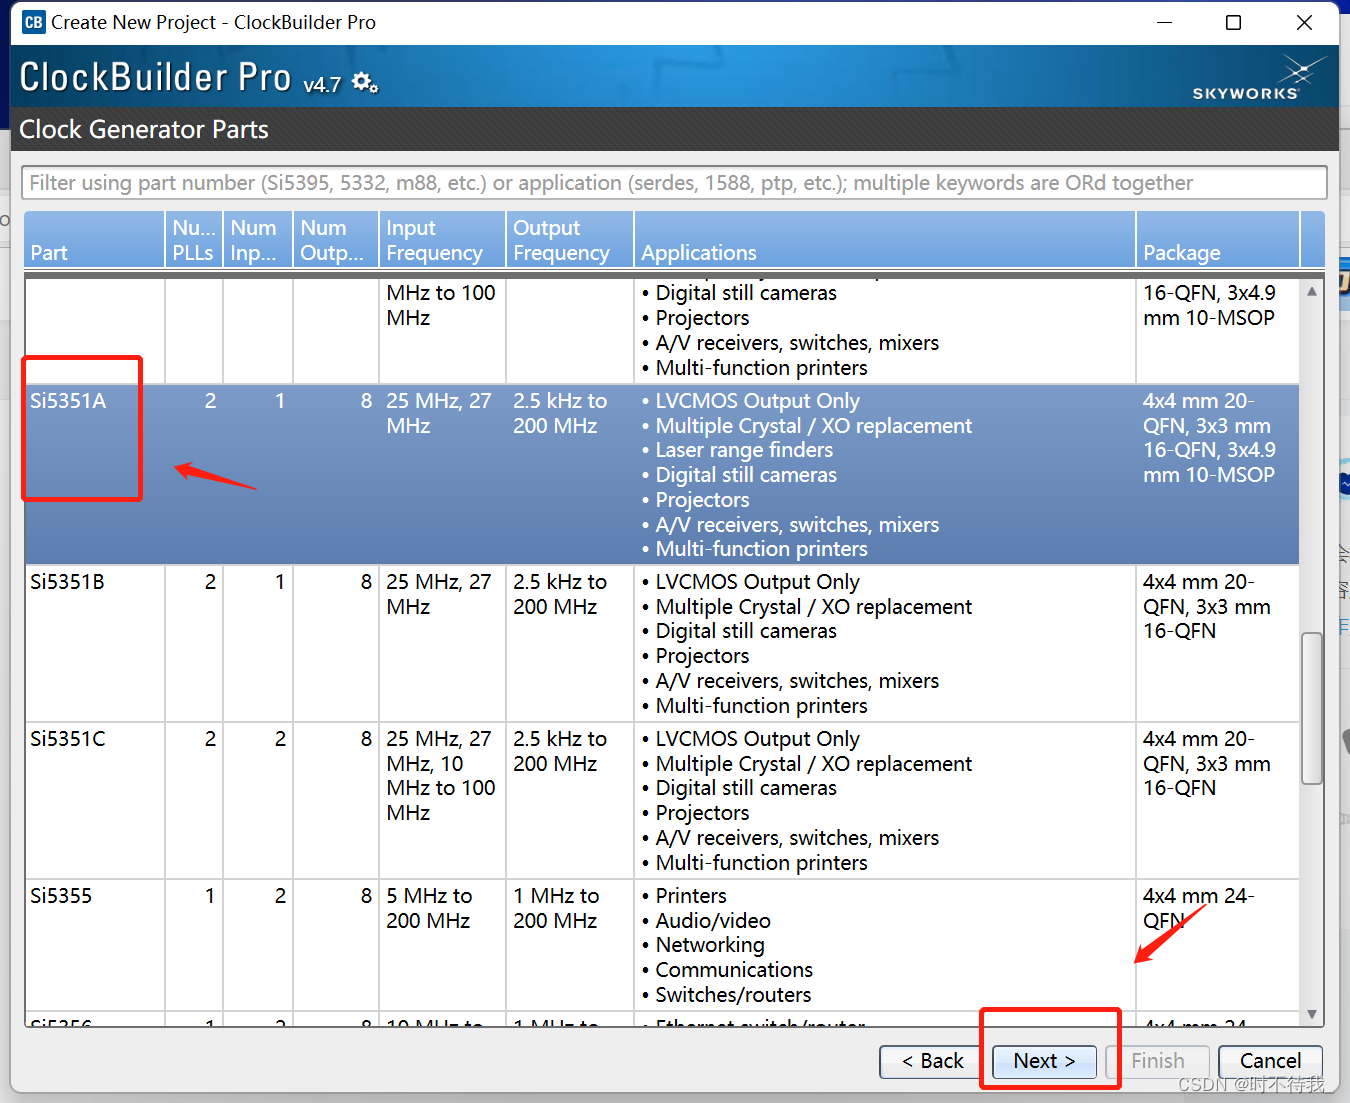This screenshot has width=1350, height=1103.
Task: Click the Next > button
Action: pyautogui.click(x=1044, y=1061)
